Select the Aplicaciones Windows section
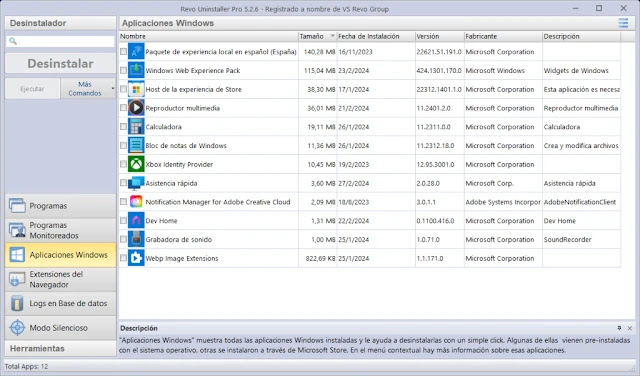640x376 pixels. tap(60, 255)
